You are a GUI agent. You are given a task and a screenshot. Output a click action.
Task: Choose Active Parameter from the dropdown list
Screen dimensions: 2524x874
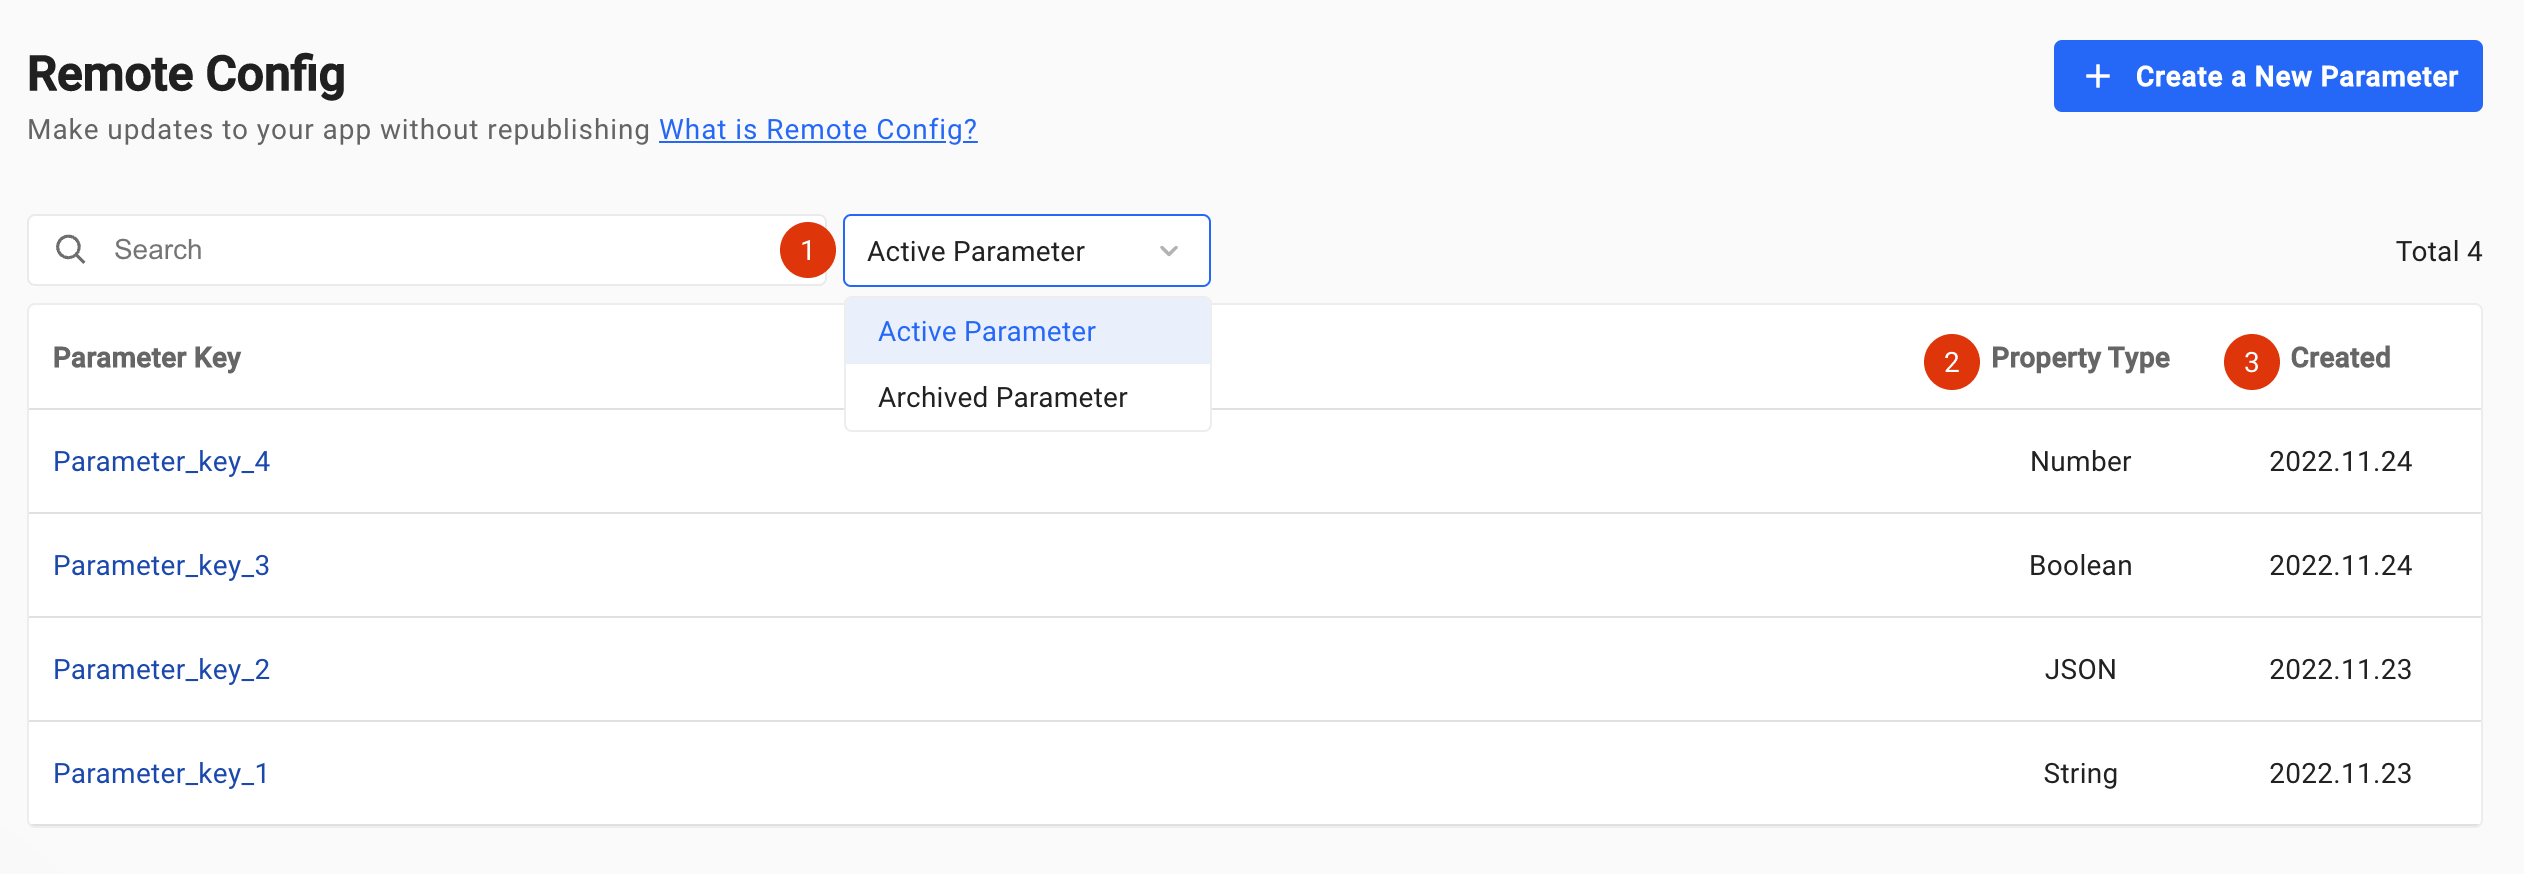tap(987, 331)
